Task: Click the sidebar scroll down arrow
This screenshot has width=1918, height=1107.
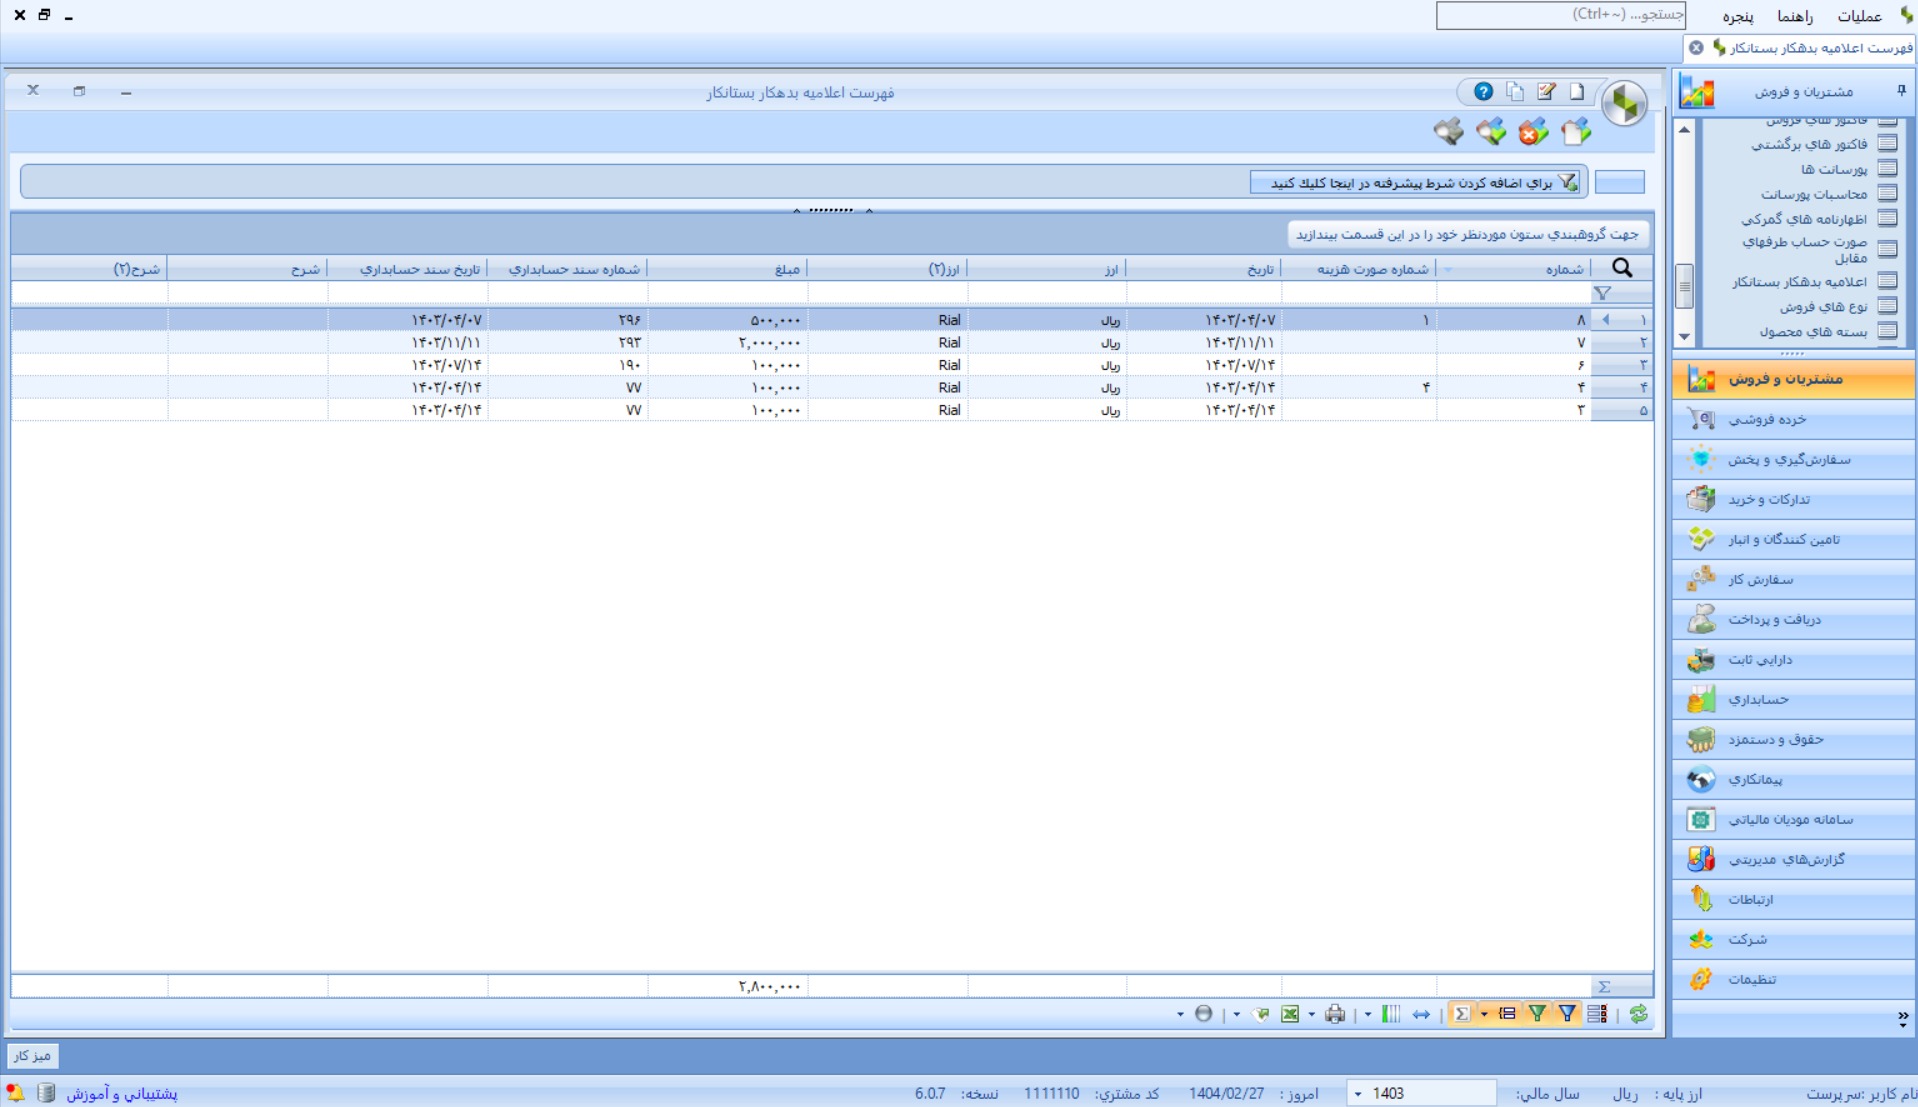Action: tap(1684, 337)
